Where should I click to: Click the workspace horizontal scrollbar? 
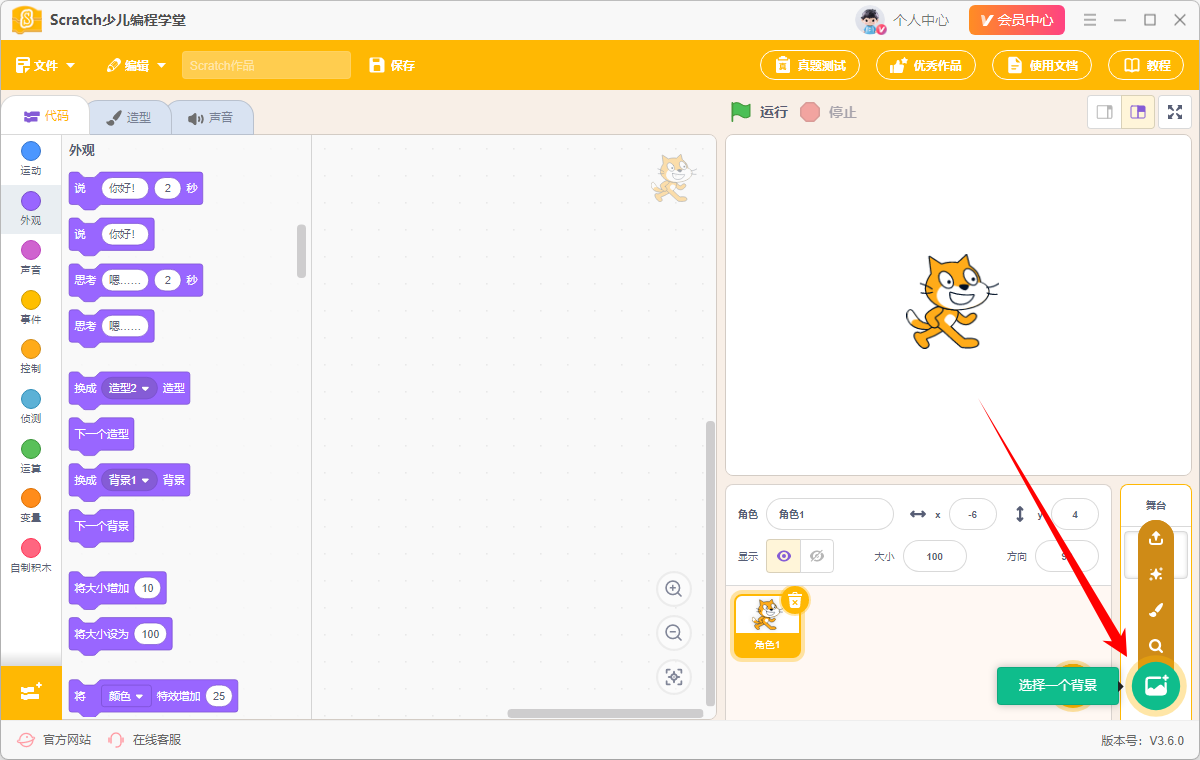click(604, 713)
